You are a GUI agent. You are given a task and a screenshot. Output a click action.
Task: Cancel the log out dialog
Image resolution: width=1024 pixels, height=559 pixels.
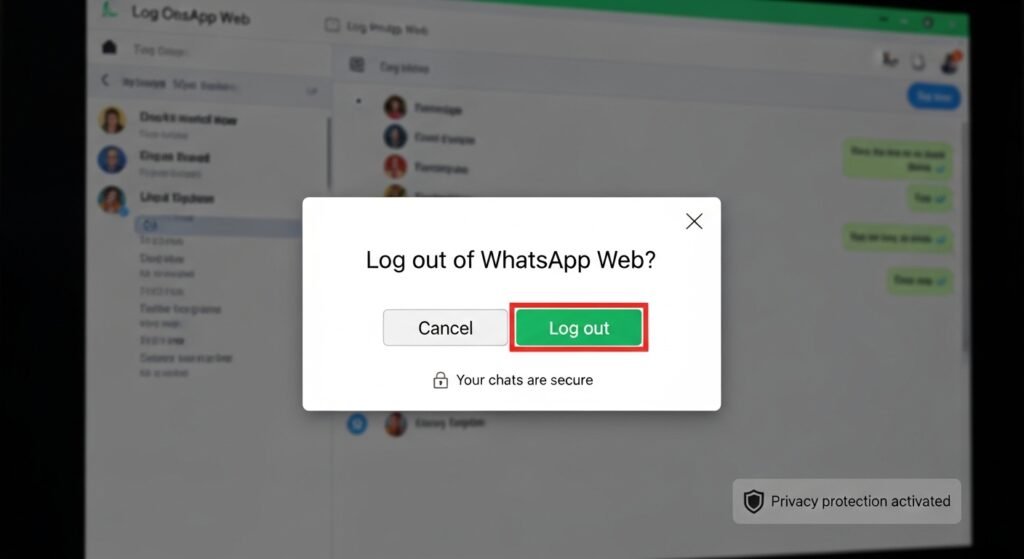tap(445, 327)
